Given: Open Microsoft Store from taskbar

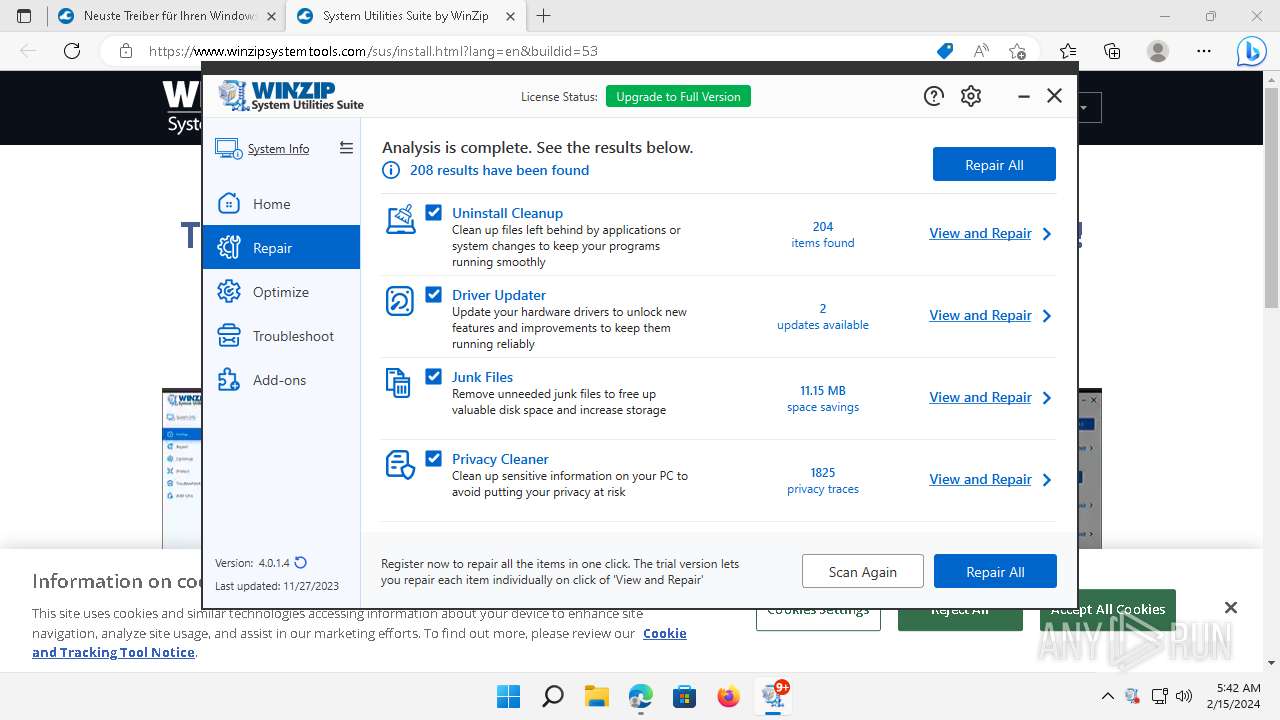Looking at the screenshot, I should coord(685,696).
